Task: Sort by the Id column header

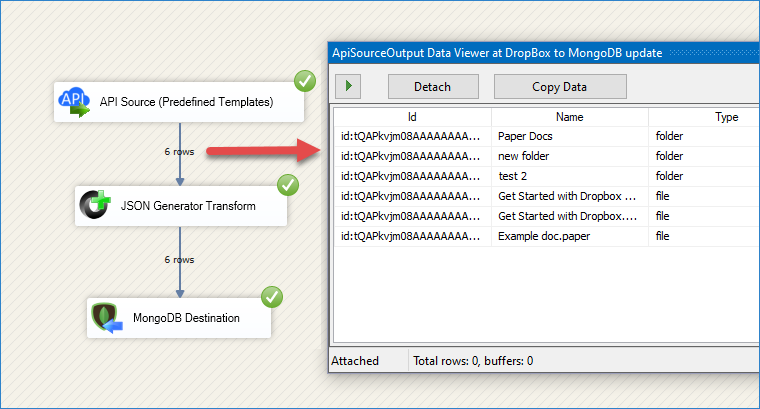Action: [412, 117]
